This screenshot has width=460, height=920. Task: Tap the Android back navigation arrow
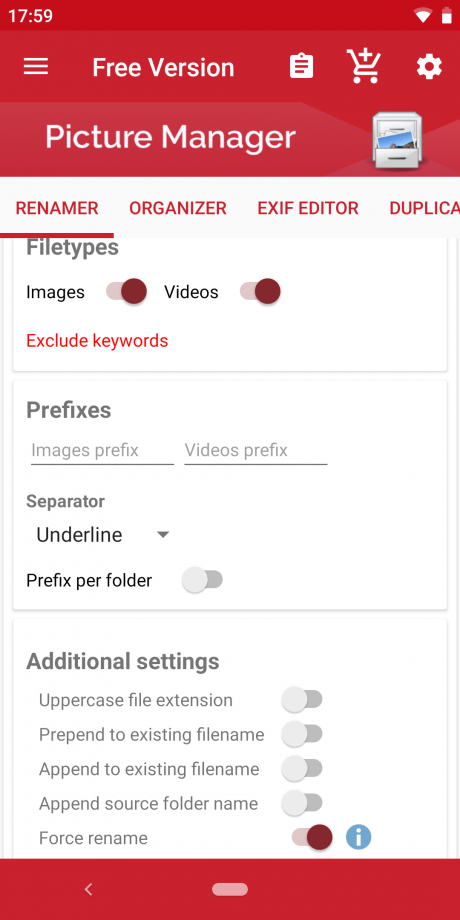click(x=89, y=889)
